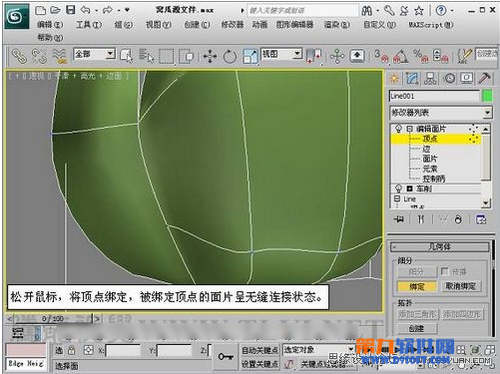Screen dimensions: 500x374
Task: Select the 控制柄 sub-object level
Action: click(434, 179)
